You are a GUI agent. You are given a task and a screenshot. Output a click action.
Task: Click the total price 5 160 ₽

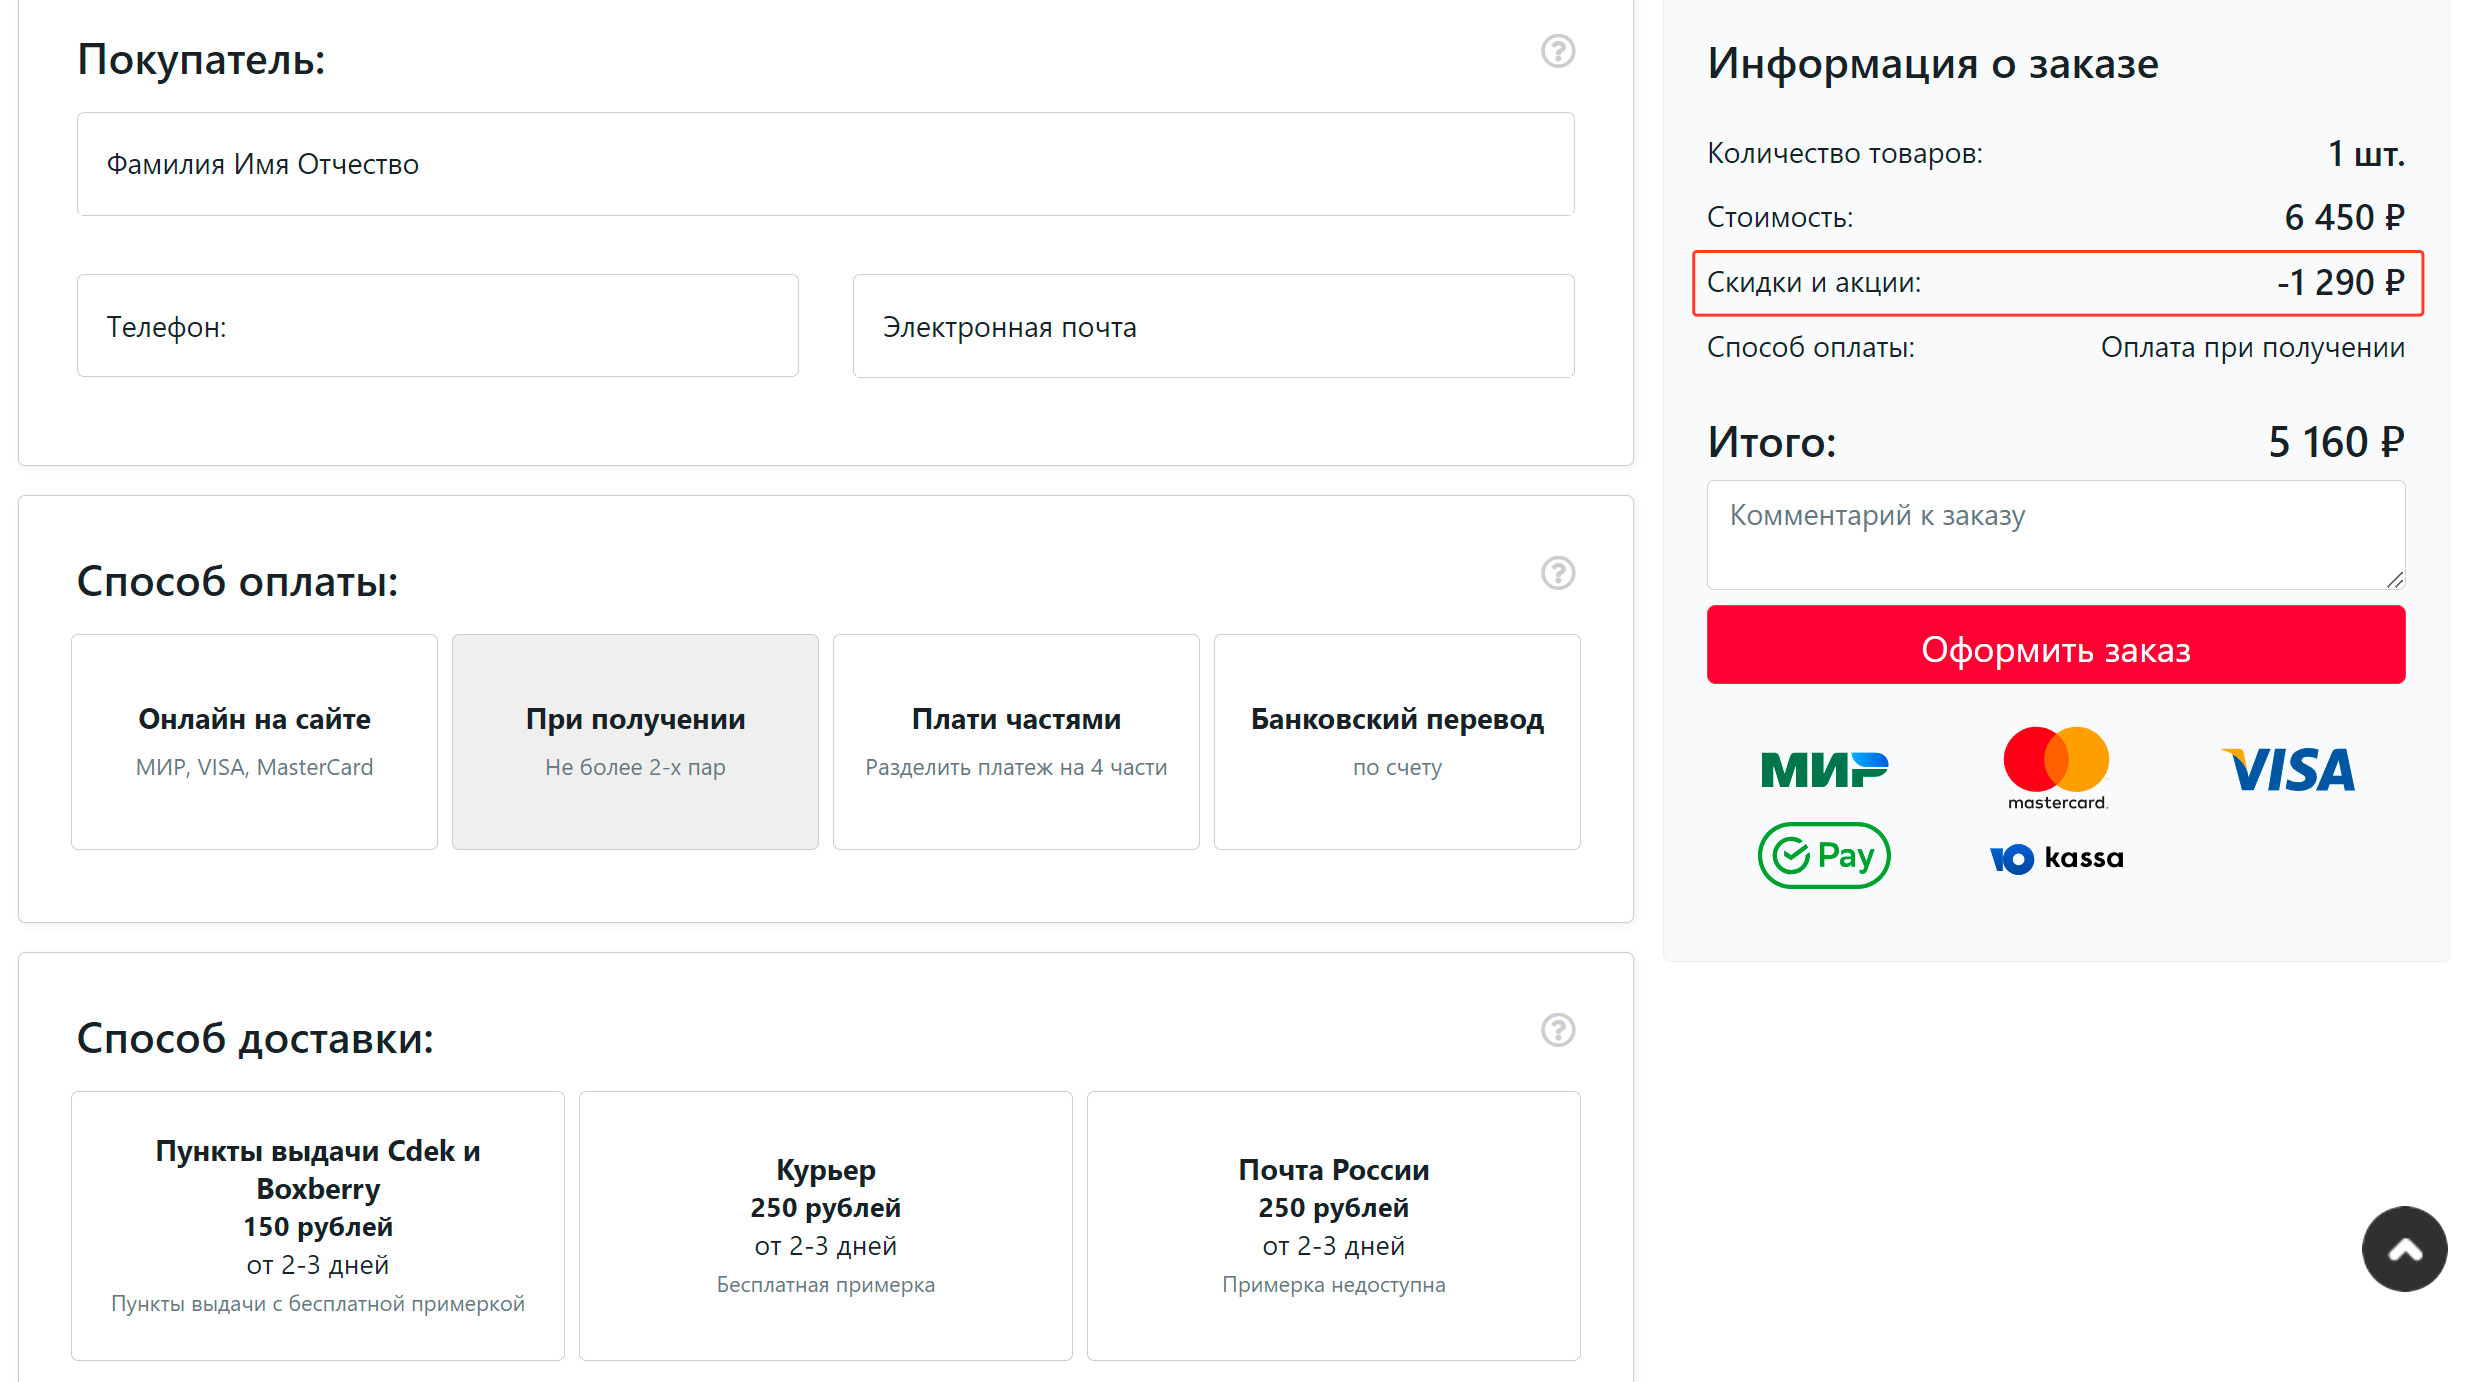click(x=2336, y=442)
